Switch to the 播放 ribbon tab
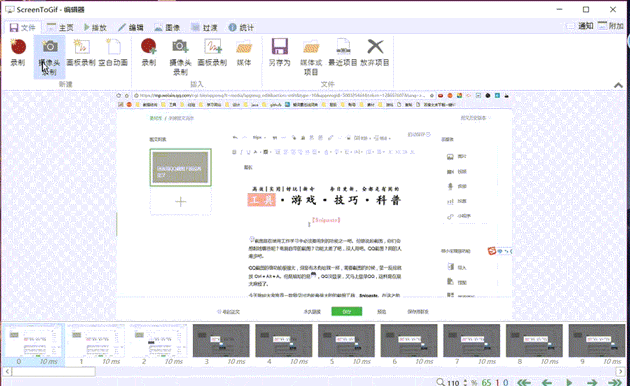This screenshot has height=386, width=630. pos(95,27)
